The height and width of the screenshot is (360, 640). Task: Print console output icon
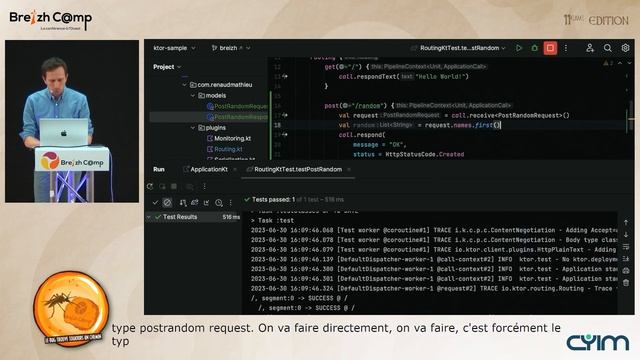(x=626, y=271)
